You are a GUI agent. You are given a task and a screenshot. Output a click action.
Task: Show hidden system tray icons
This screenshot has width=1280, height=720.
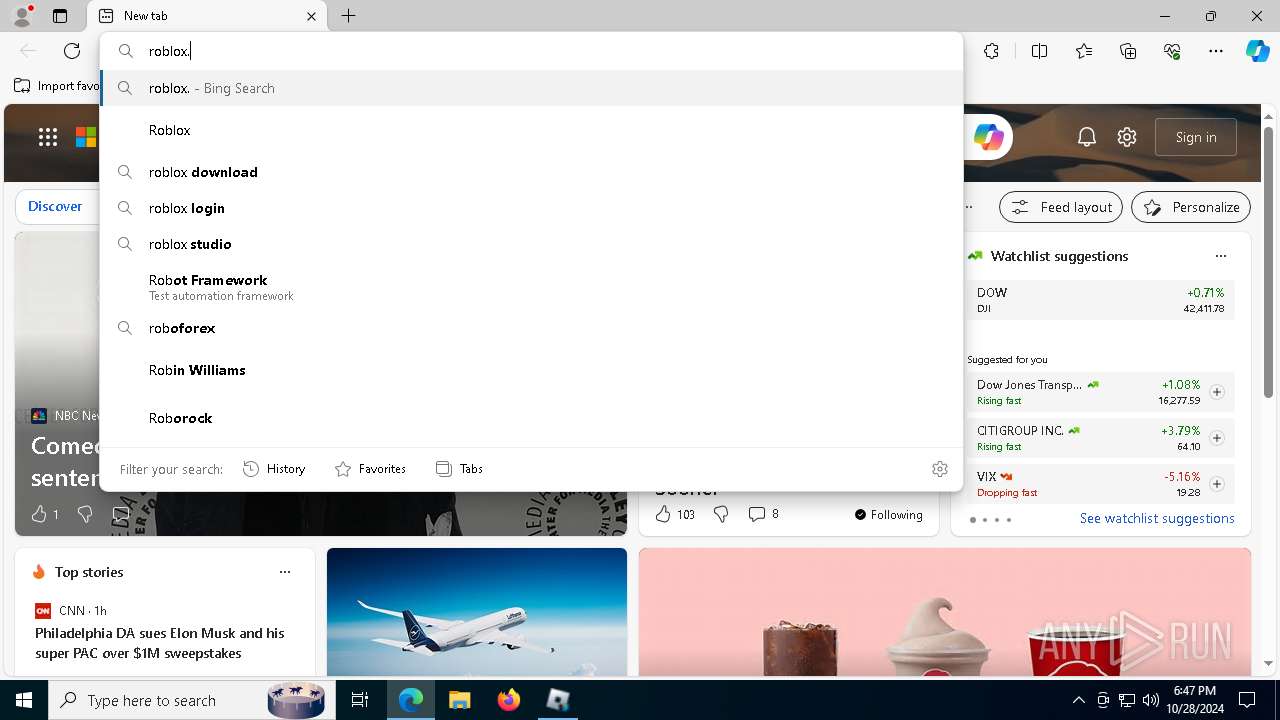(x=1078, y=700)
